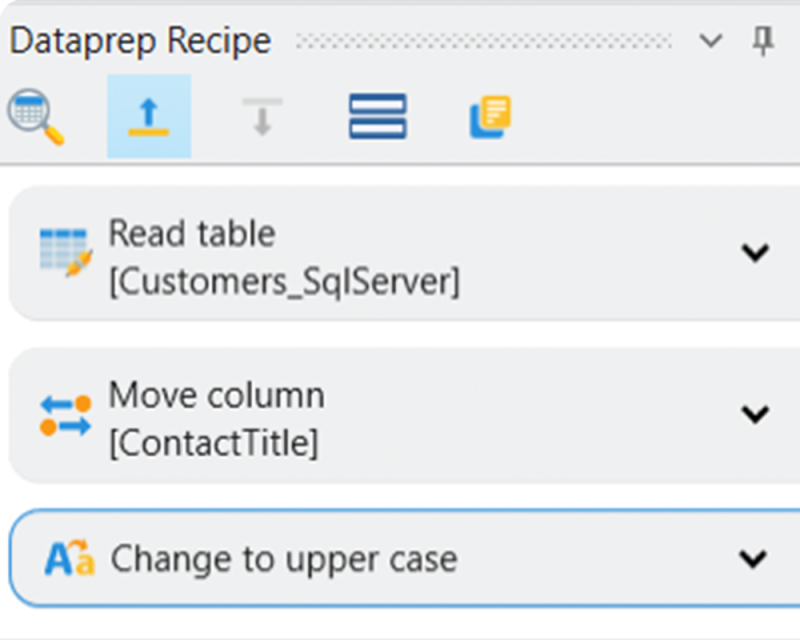Click the Change to upper case icon
The height and width of the screenshot is (640, 800).
[x=69, y=558]
